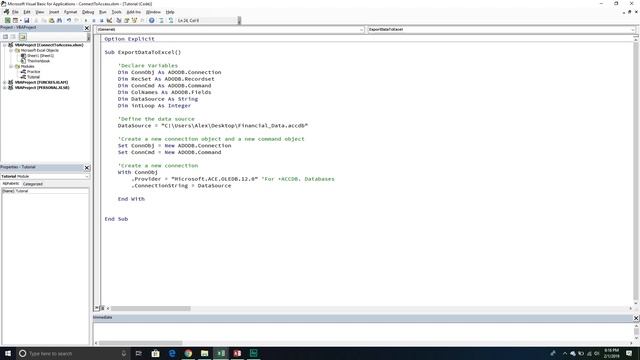Switch to the Categorized properties tab
640x360 pixels.
[33, 184]
